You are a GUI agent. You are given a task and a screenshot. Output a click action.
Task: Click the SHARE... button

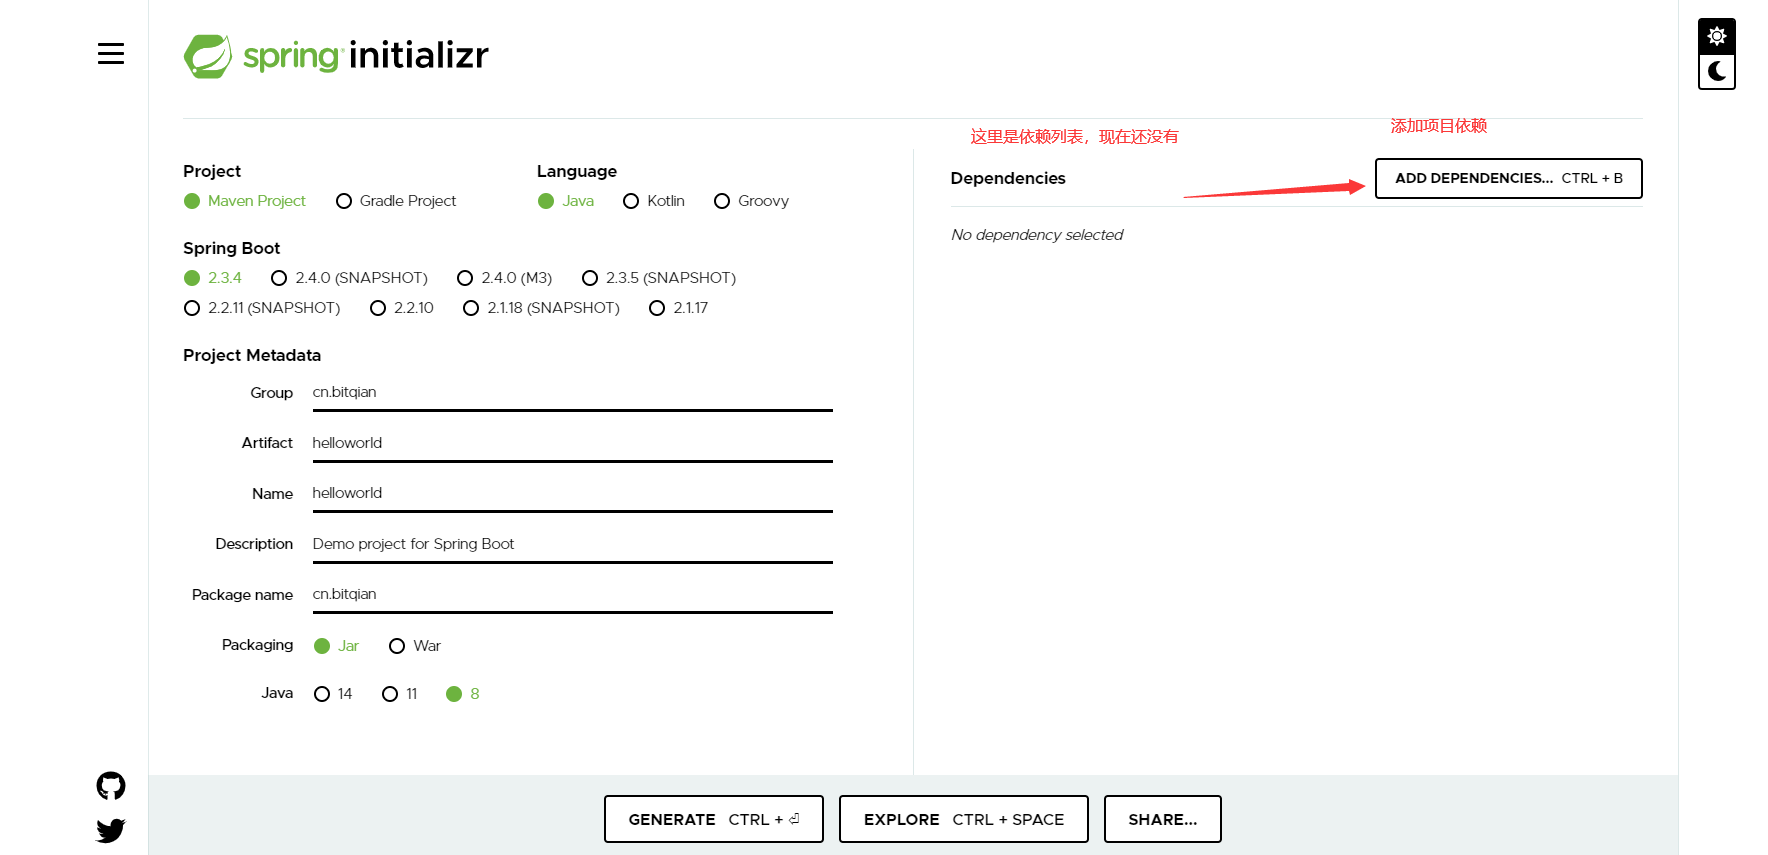point(1163,819)
